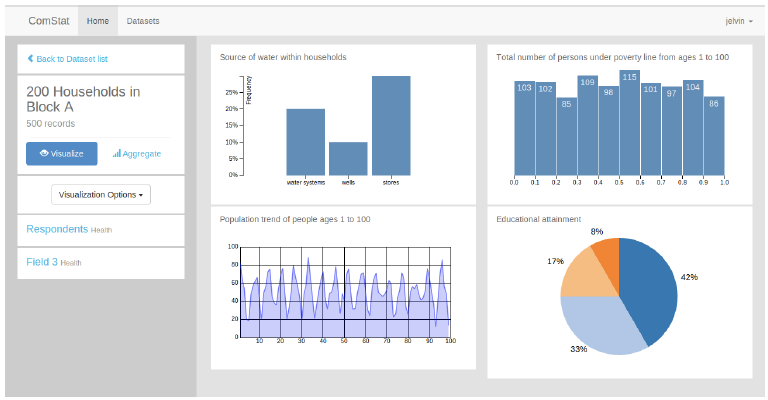Open the Datasets tab
768x400 pixels.
[142, 20]
